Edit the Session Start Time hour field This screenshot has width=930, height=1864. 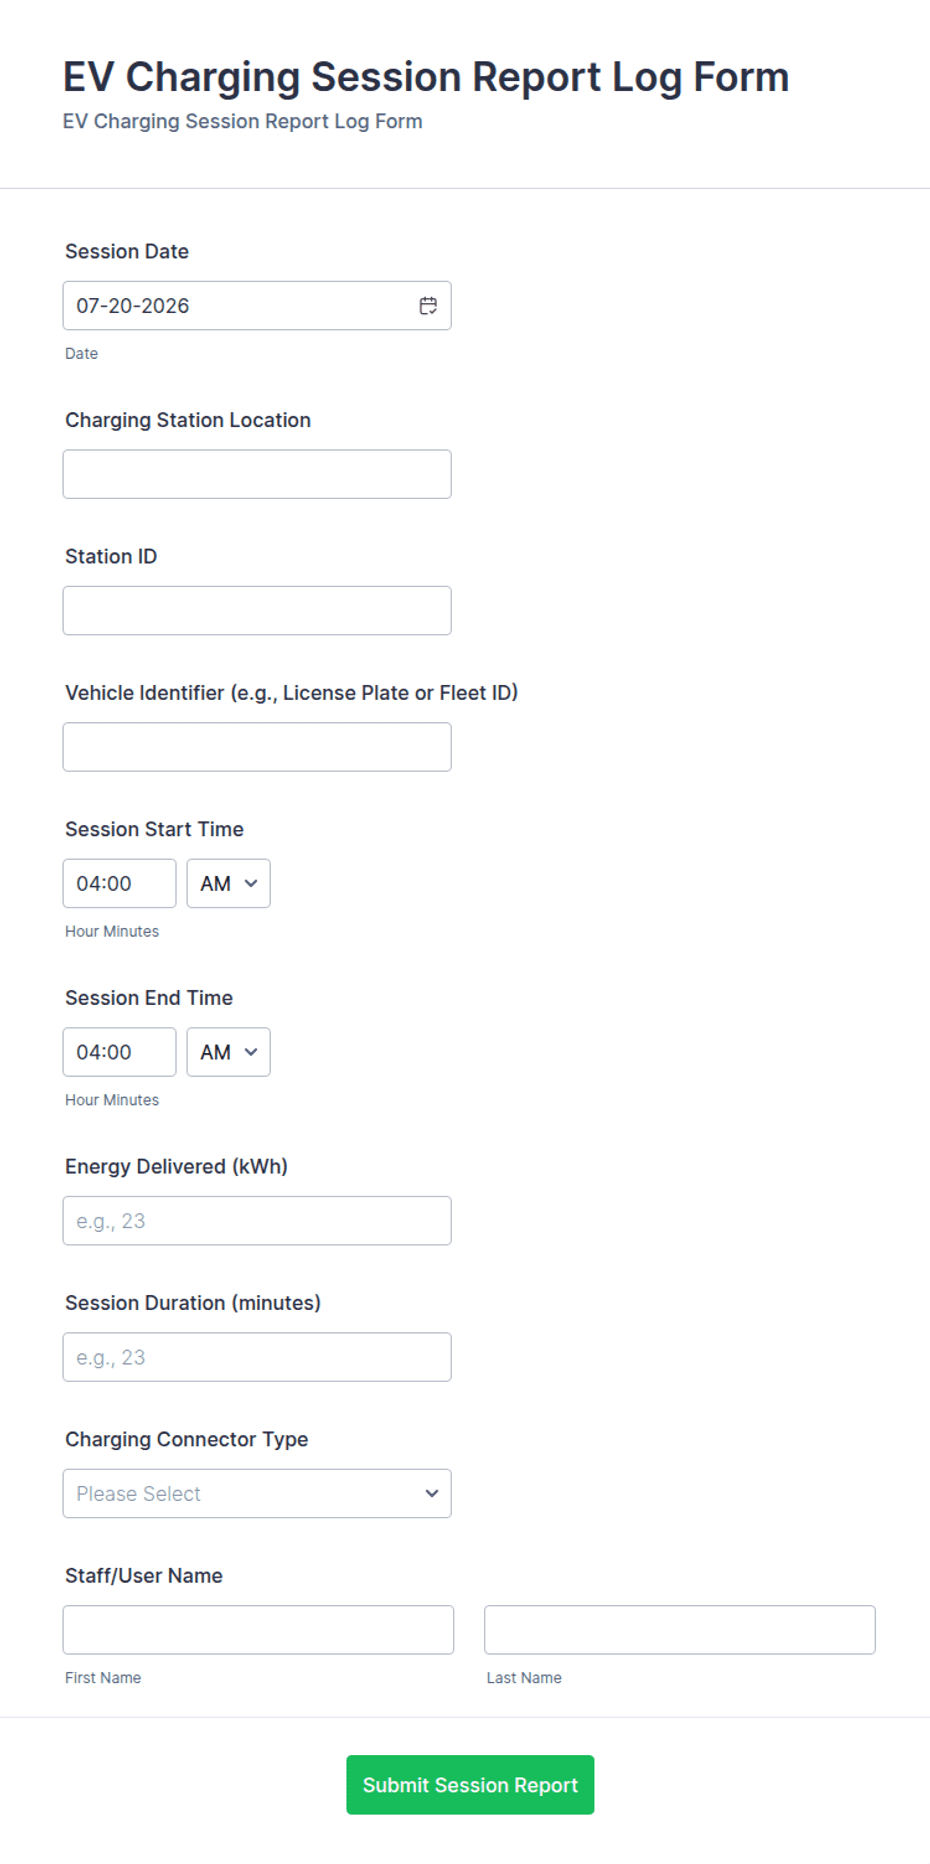[119, 884]
